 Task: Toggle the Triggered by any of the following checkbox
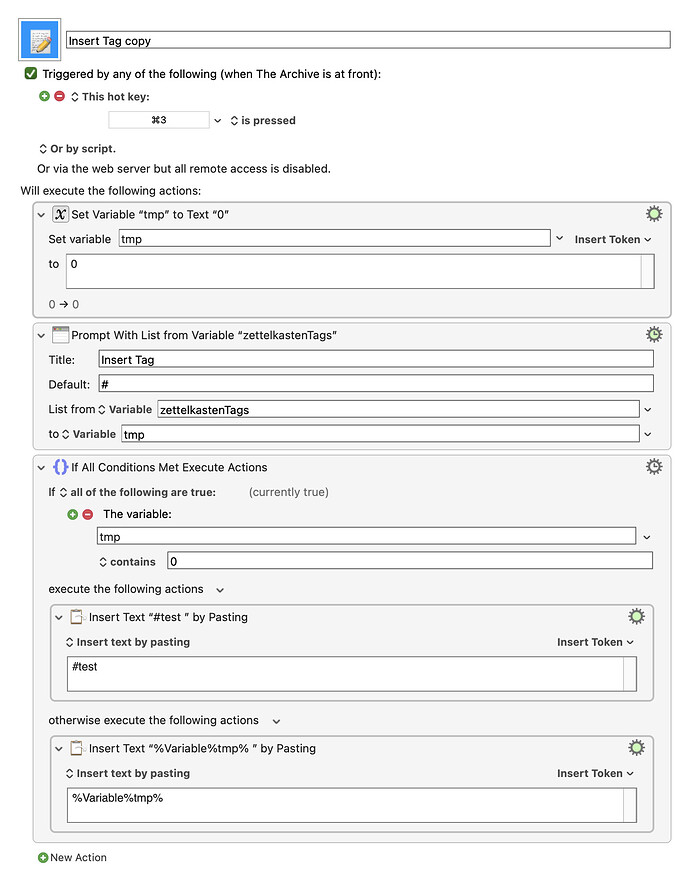click(31, 74)
